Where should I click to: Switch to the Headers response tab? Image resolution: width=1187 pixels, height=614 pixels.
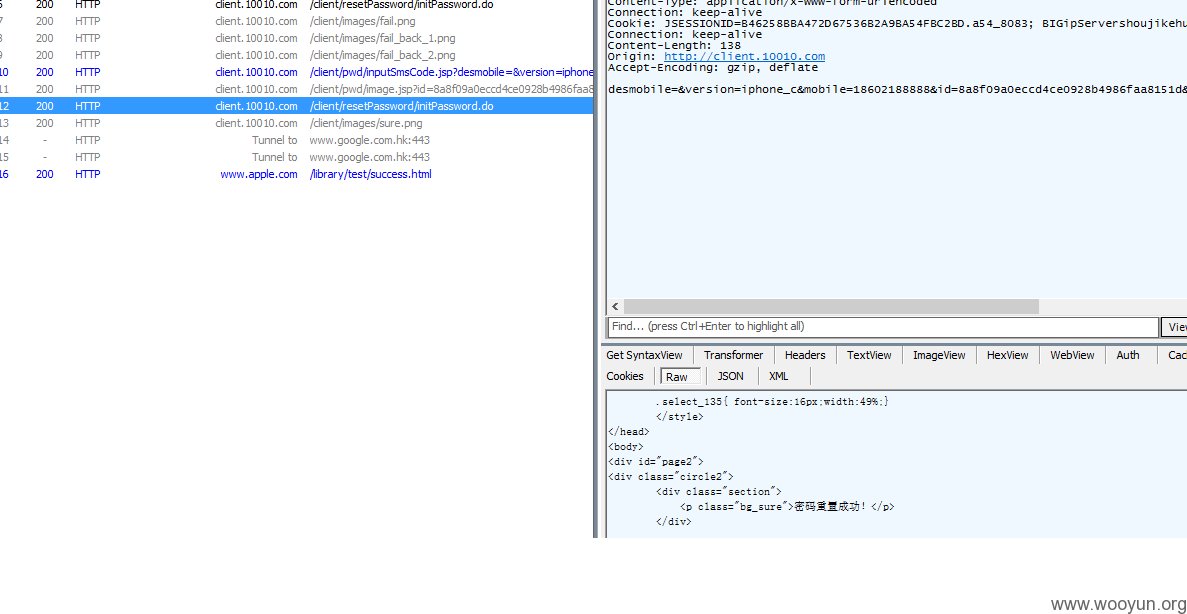tap(805, 355)
